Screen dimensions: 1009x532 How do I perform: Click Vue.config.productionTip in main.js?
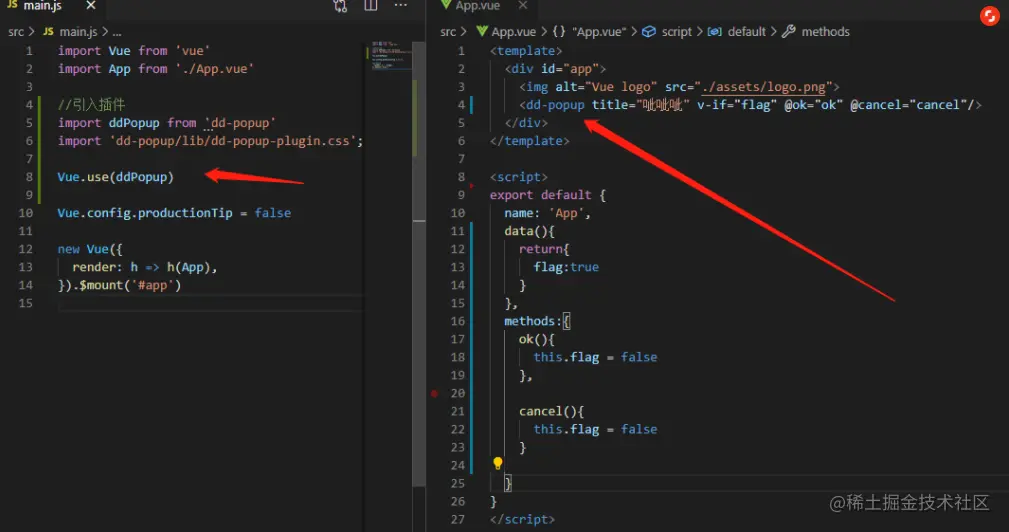click(x=145, y=213)
